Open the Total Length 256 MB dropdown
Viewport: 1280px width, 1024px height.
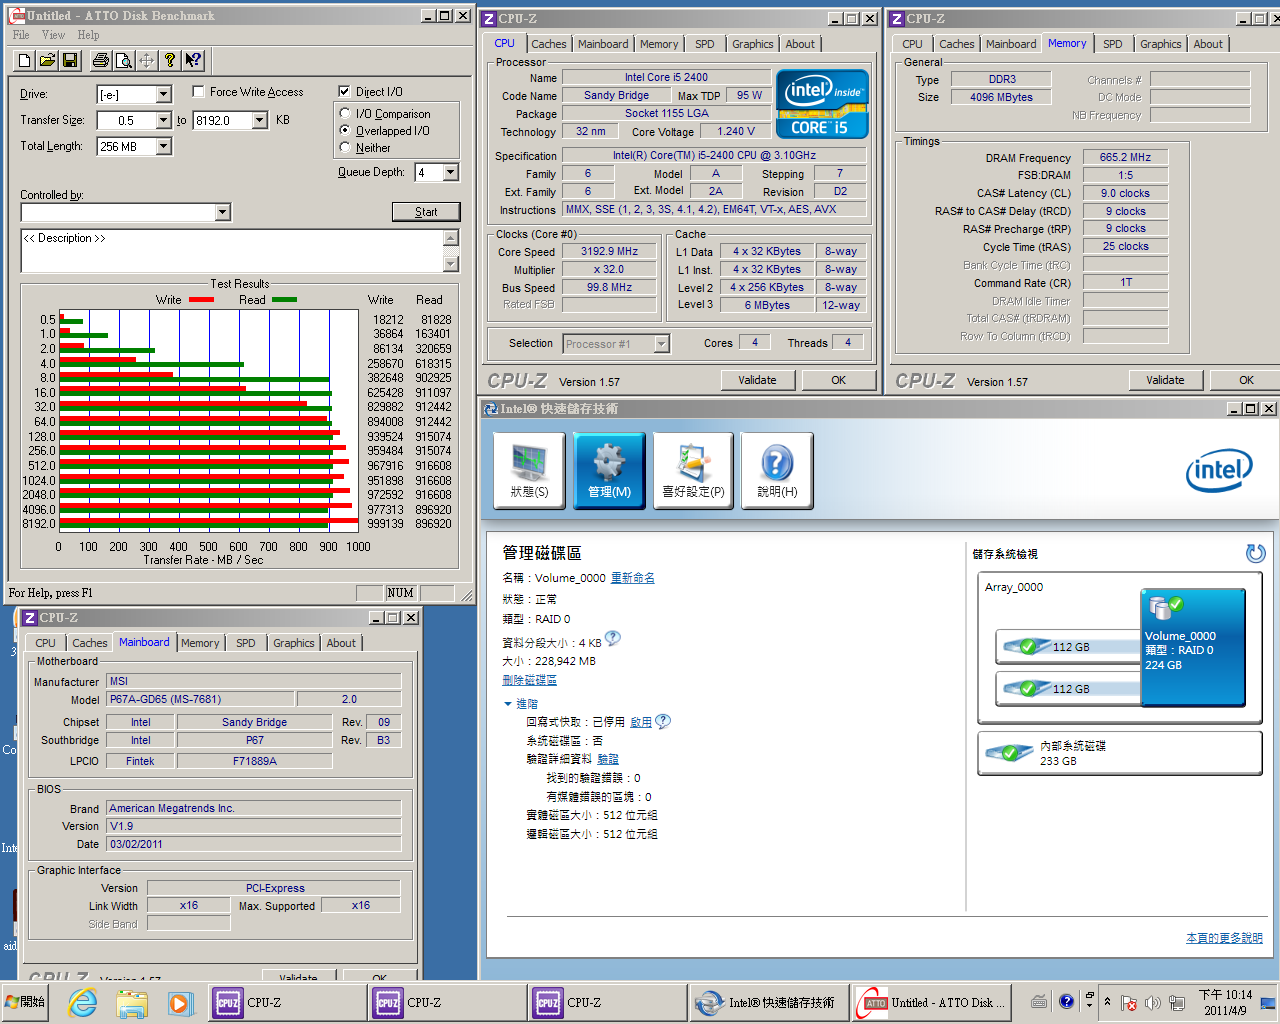(163, 146)
